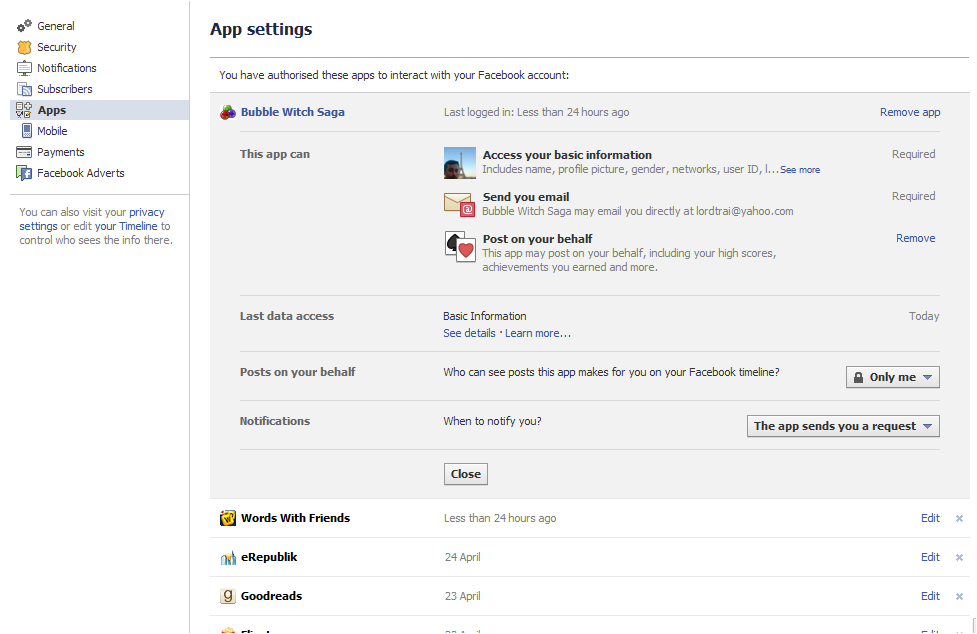Click the 'Basic Information' last data access text

tap(485, 316)
